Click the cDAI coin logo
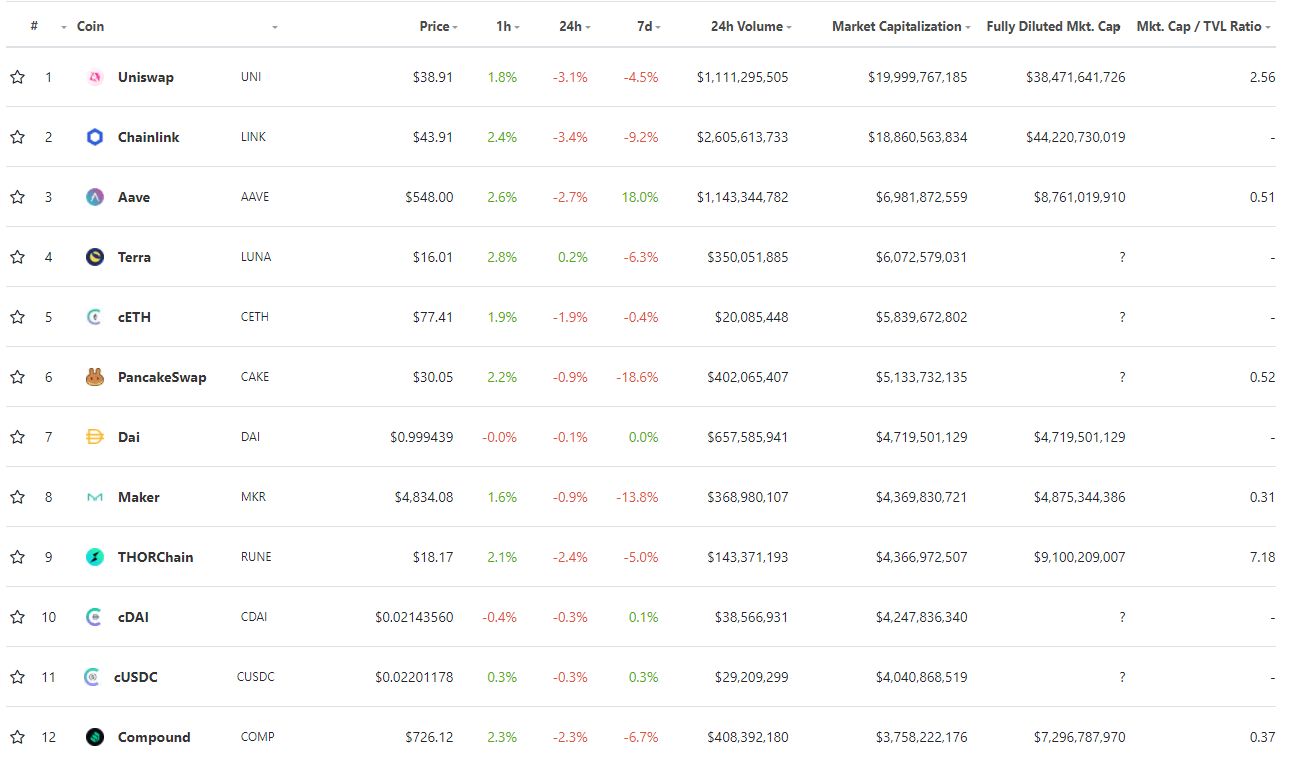The height and width of the screenshot is (766, 1291). tap(95, 617)
